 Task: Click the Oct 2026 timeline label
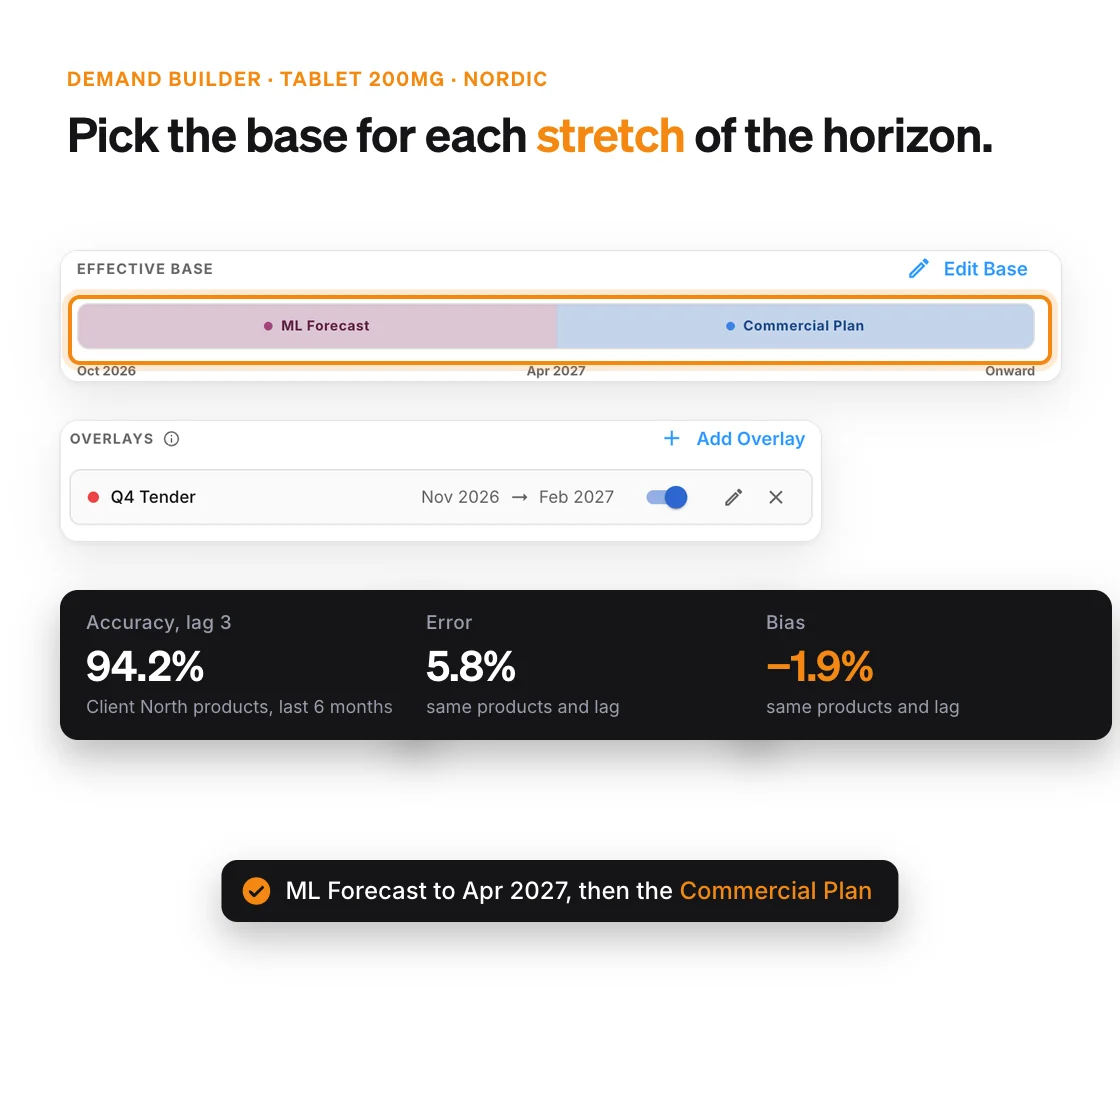(106, 371)
